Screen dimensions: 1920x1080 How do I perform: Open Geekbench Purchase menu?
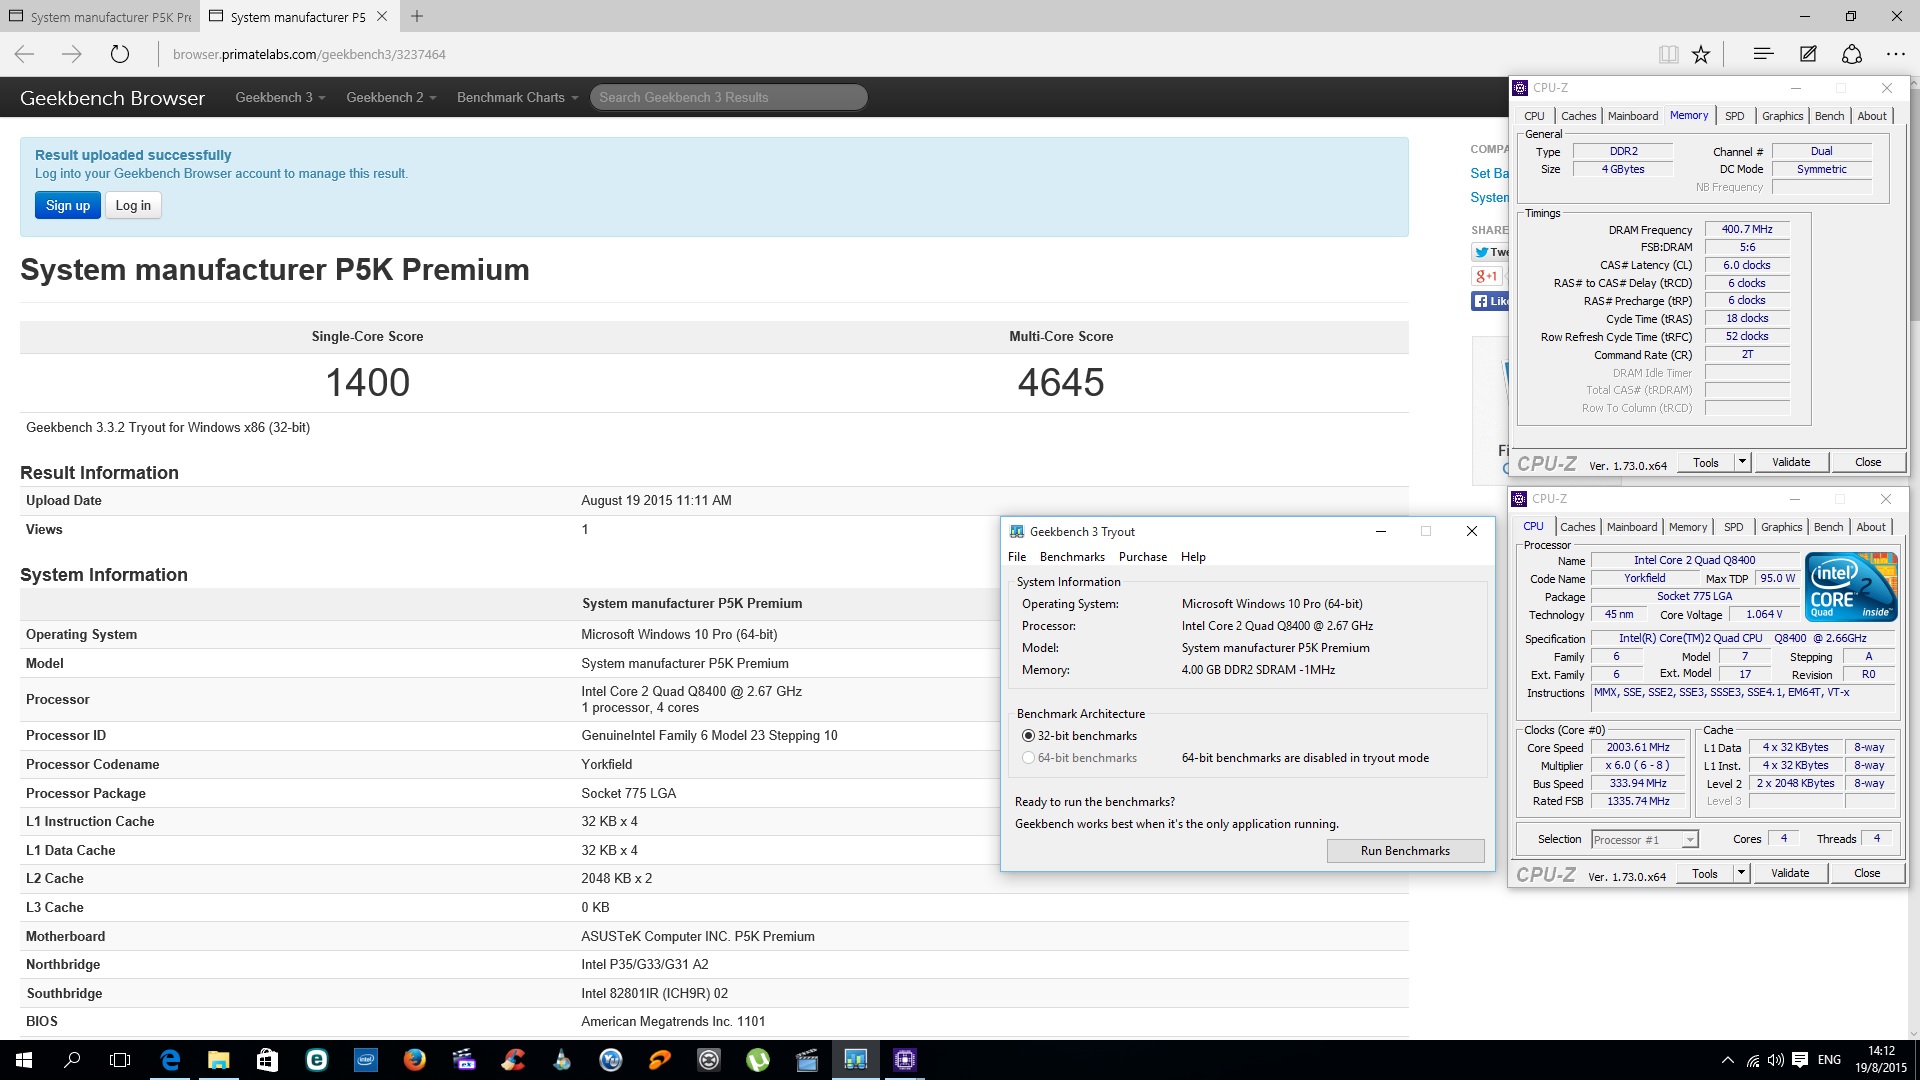tap(1143, 557)
